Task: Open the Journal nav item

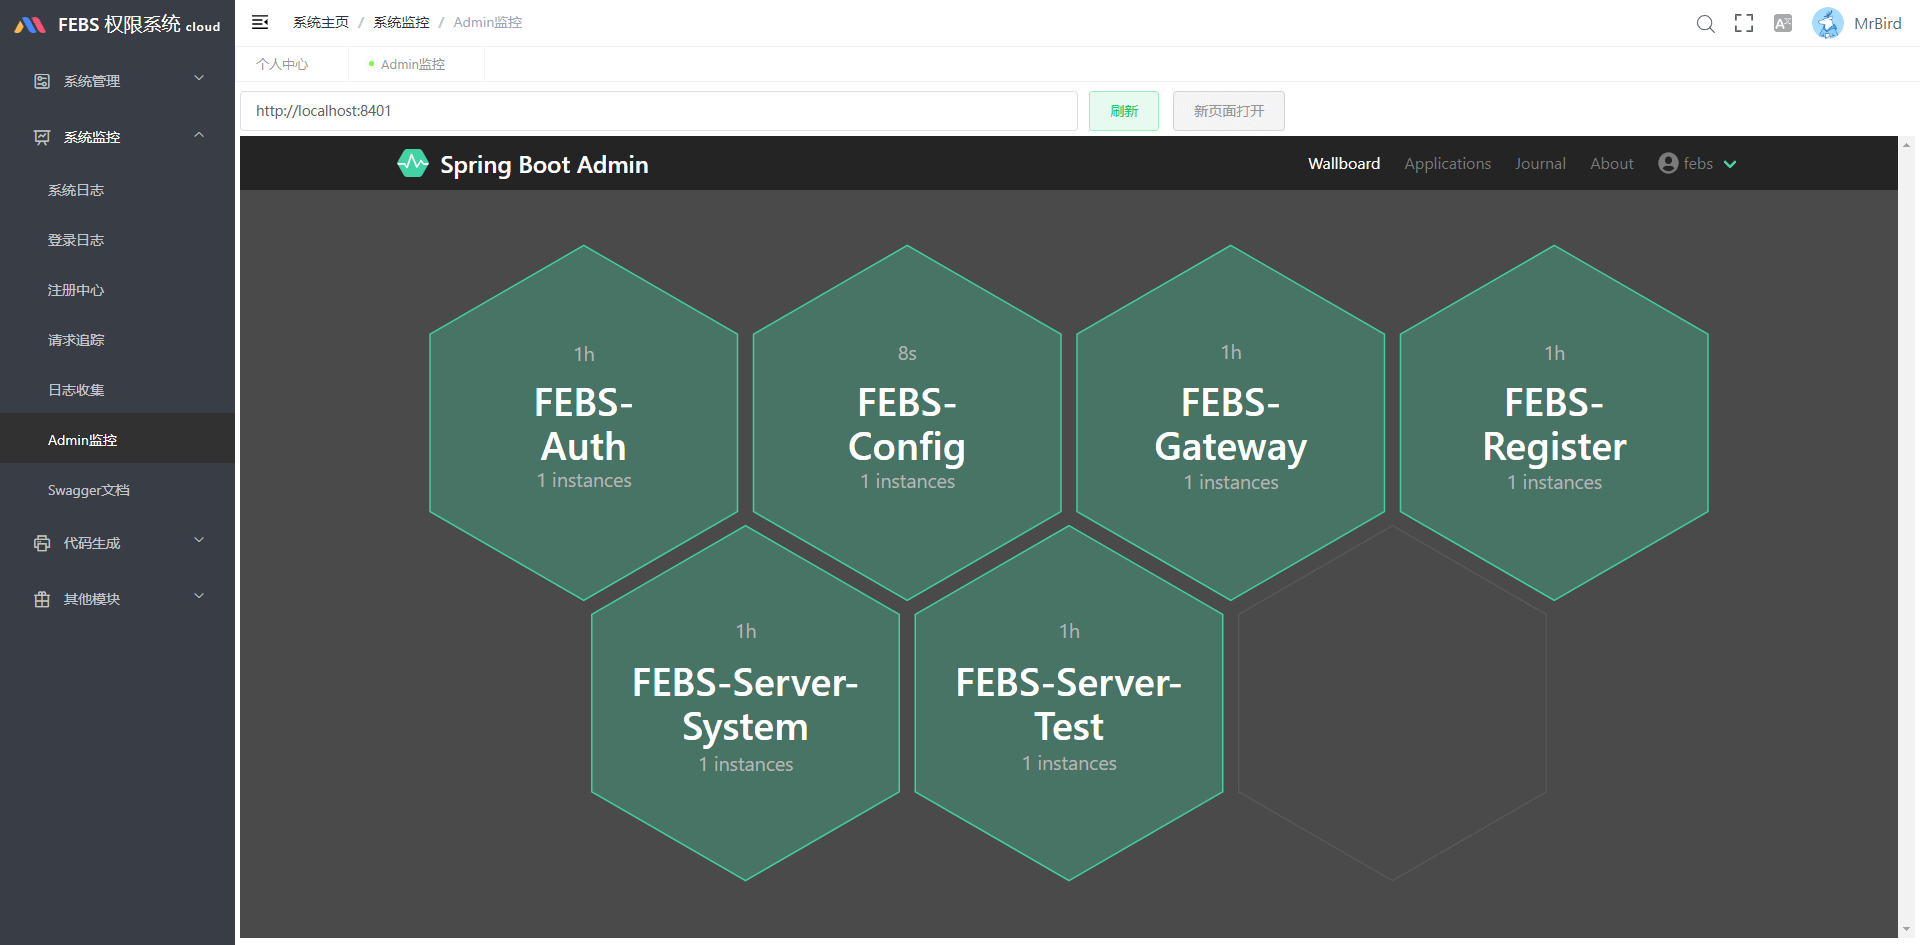Action: (1540, 163)
